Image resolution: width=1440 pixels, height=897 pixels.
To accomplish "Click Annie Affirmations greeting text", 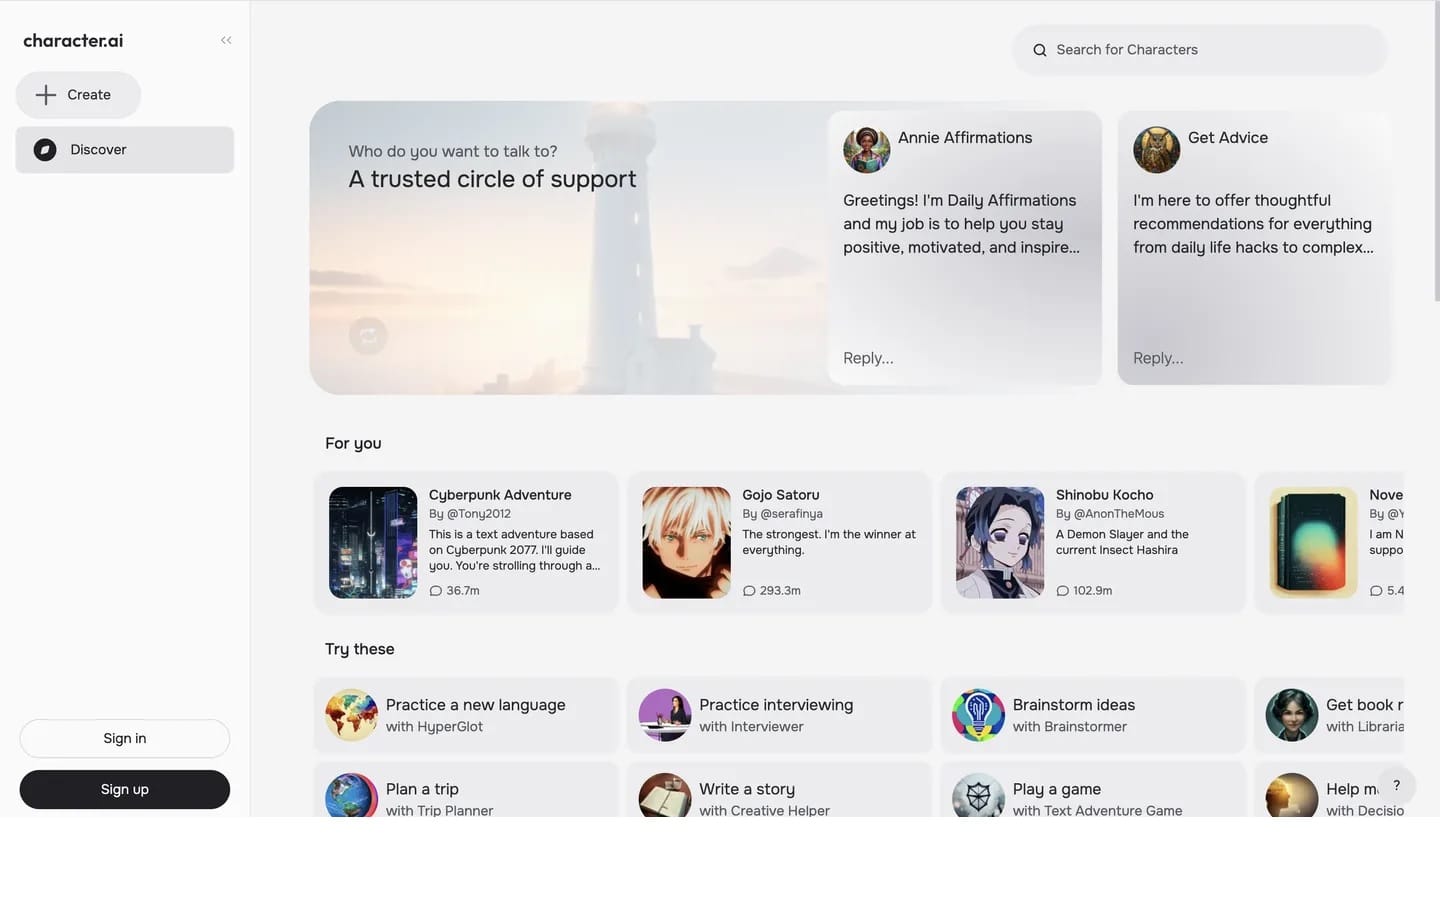I will click(x=961, y=224).
